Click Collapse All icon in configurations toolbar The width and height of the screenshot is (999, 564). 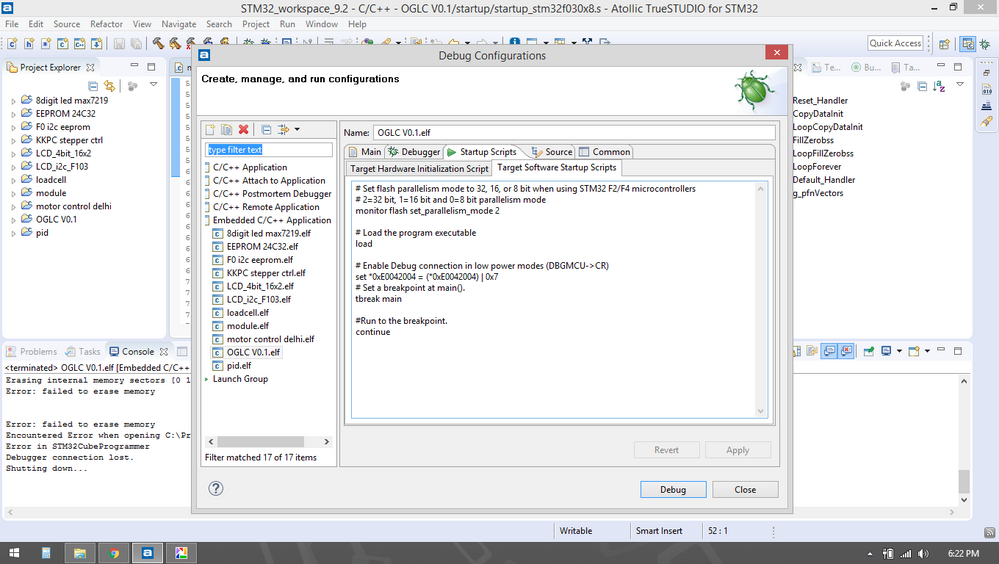click(266, 129)
